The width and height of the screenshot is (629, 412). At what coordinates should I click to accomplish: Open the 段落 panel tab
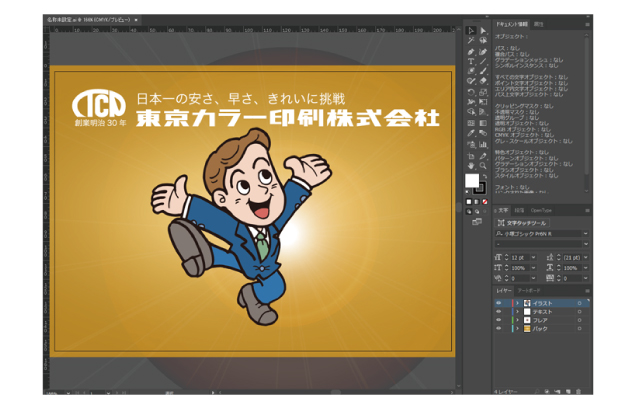pos(519,210)
